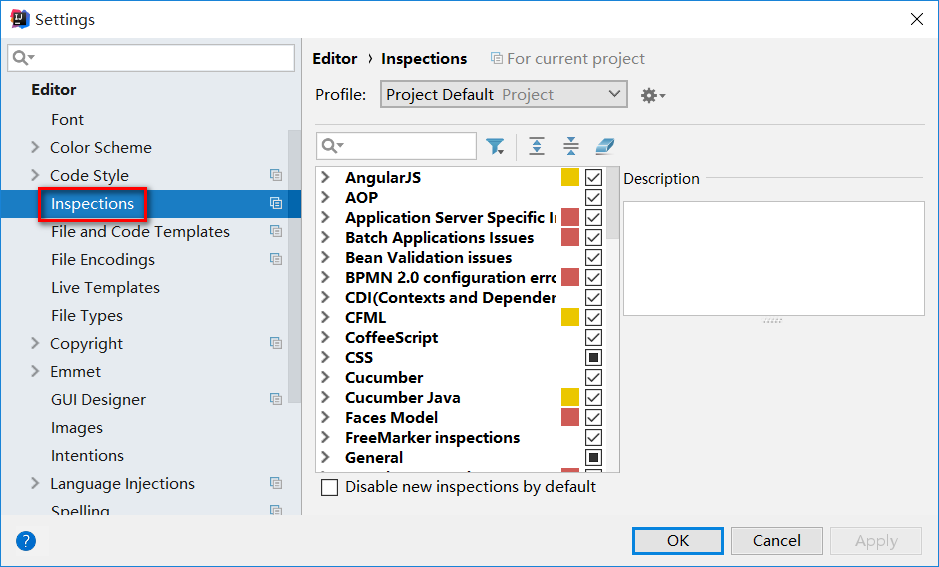Click the Expand All toolbar icon
The height and width of the screenshot is (567, 939).
(537, 146)
